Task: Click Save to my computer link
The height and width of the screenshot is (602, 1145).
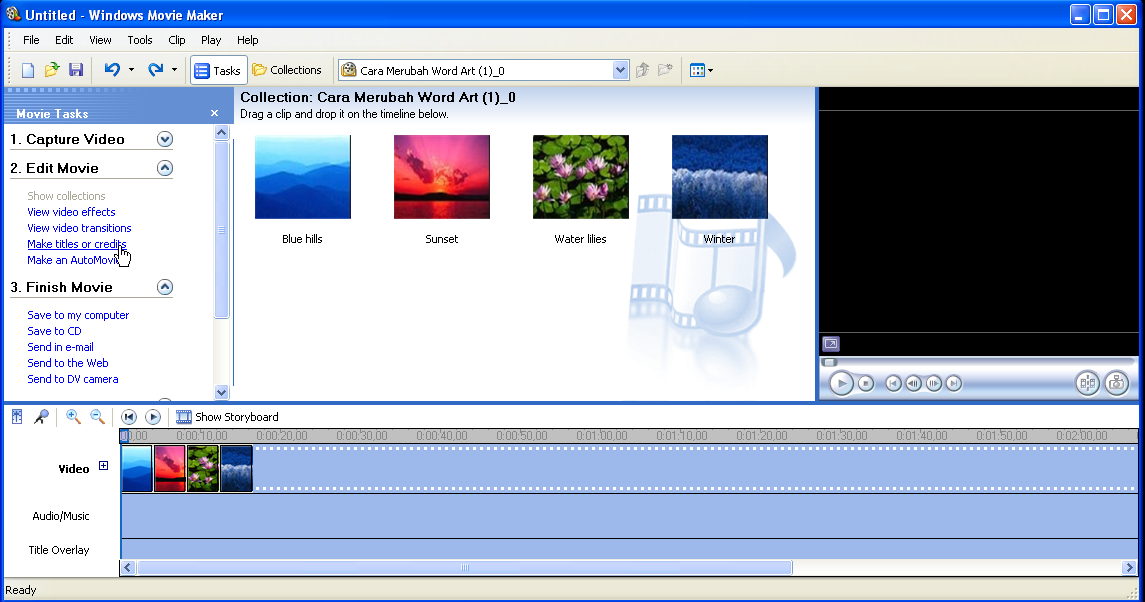Action: click(x=78, y=315)
